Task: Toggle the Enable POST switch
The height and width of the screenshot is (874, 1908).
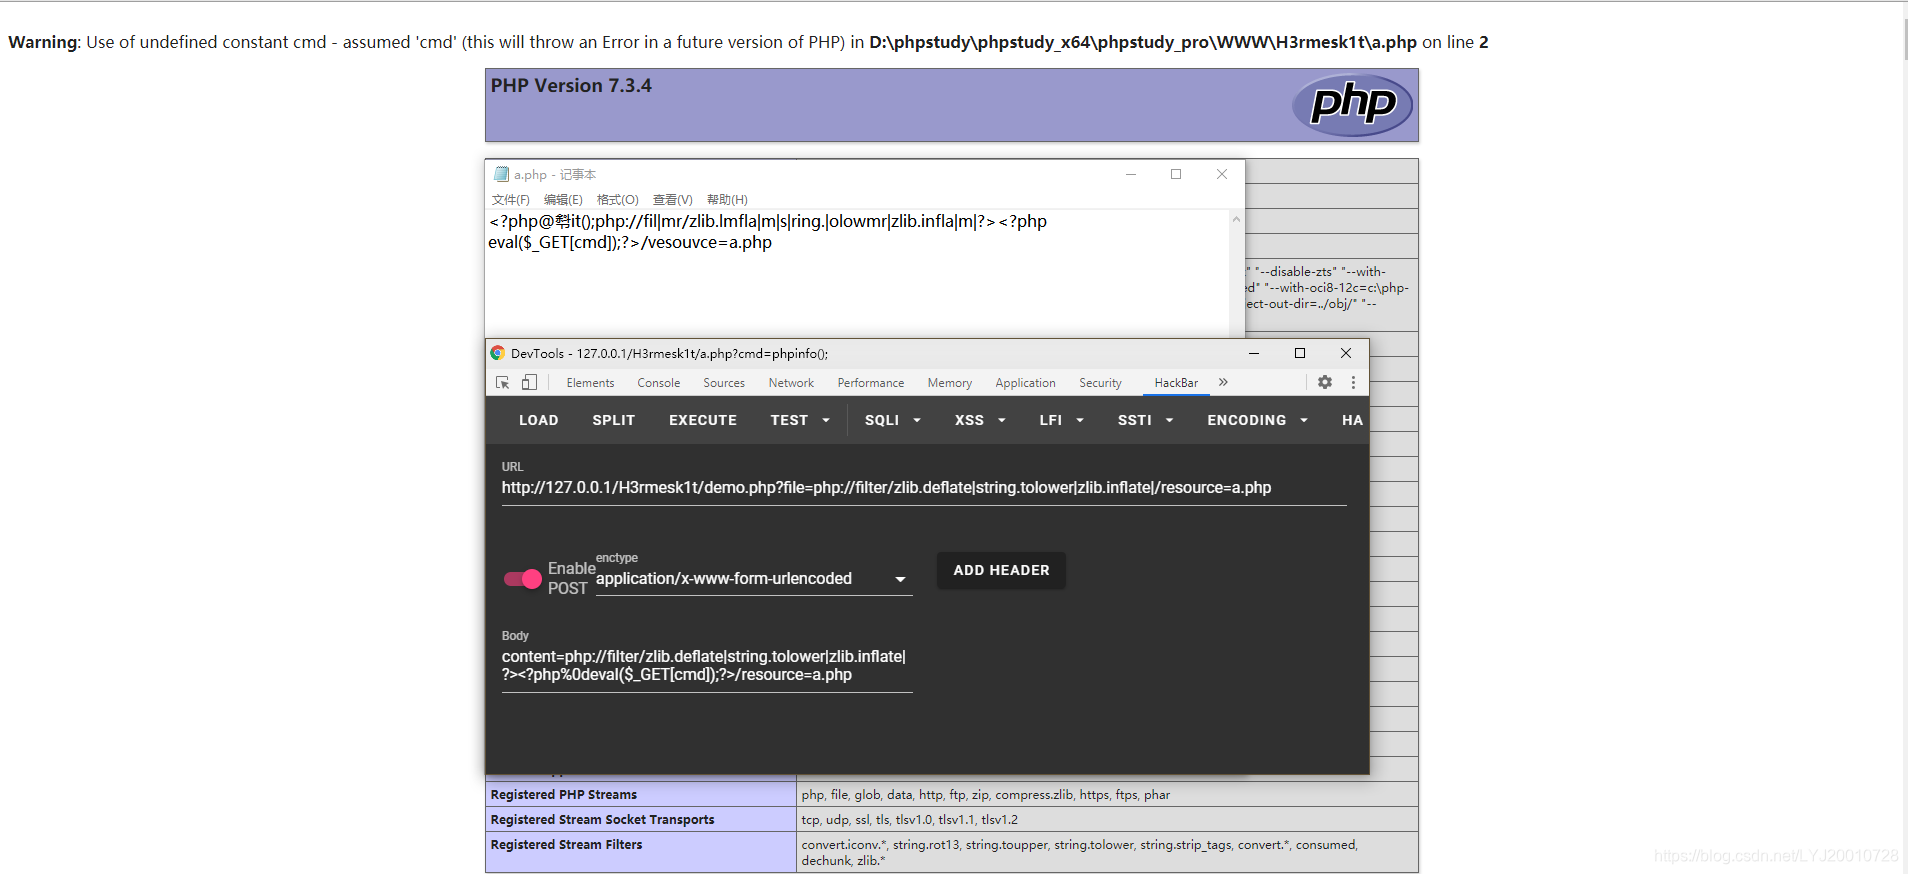Action: 522,578
